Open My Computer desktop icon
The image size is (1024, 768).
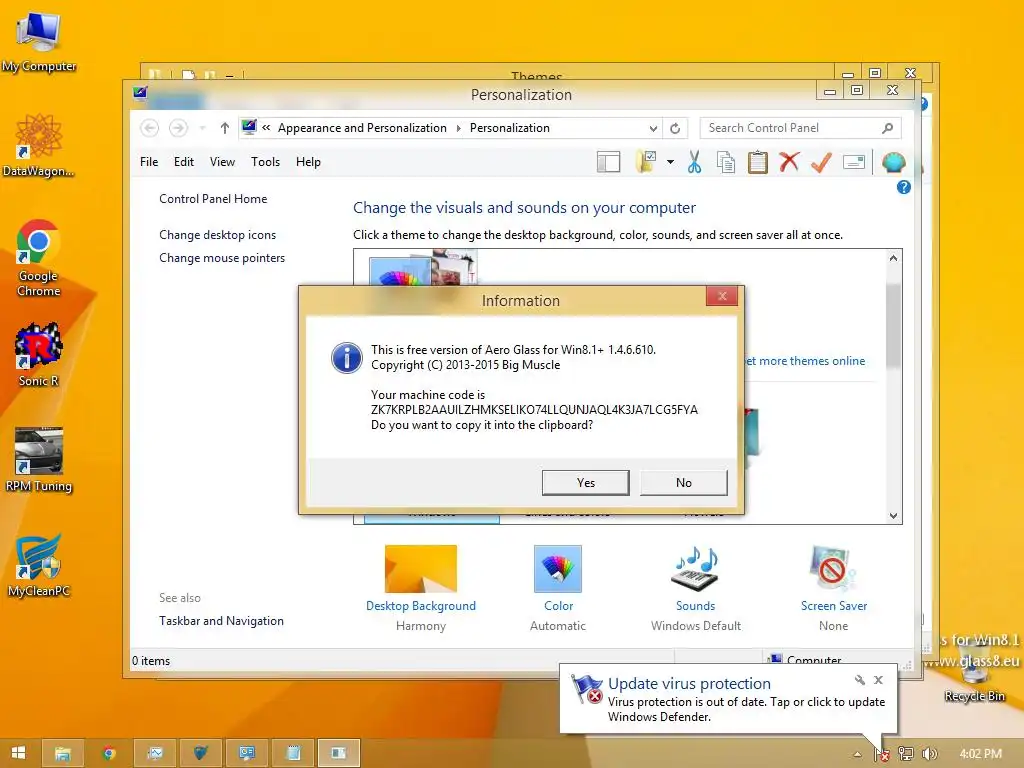click(x=39, y=40)
